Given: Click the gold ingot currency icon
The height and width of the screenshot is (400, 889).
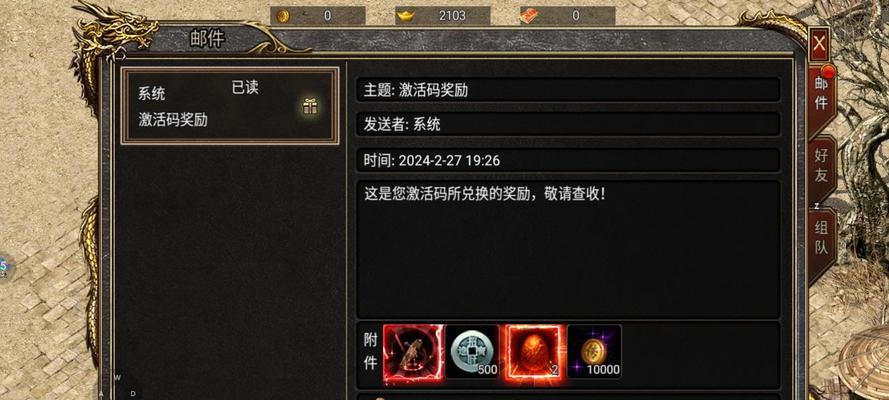Looking at the screenshot, I should 405,16.
